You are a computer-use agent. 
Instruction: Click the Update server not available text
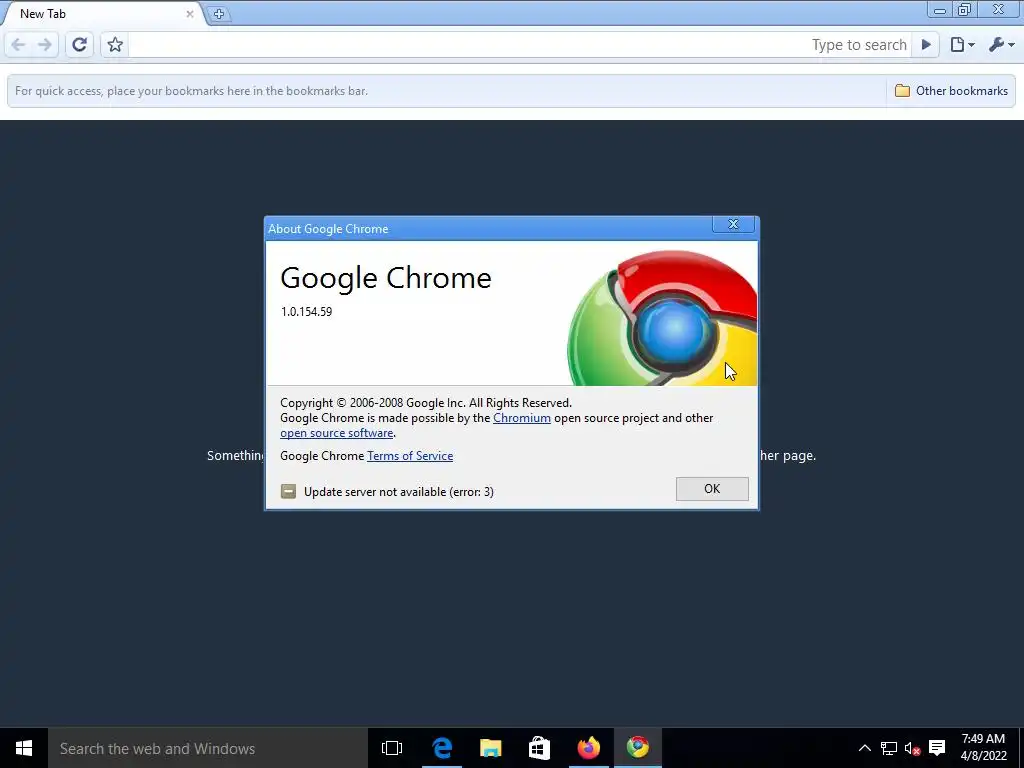coord(398,492)
